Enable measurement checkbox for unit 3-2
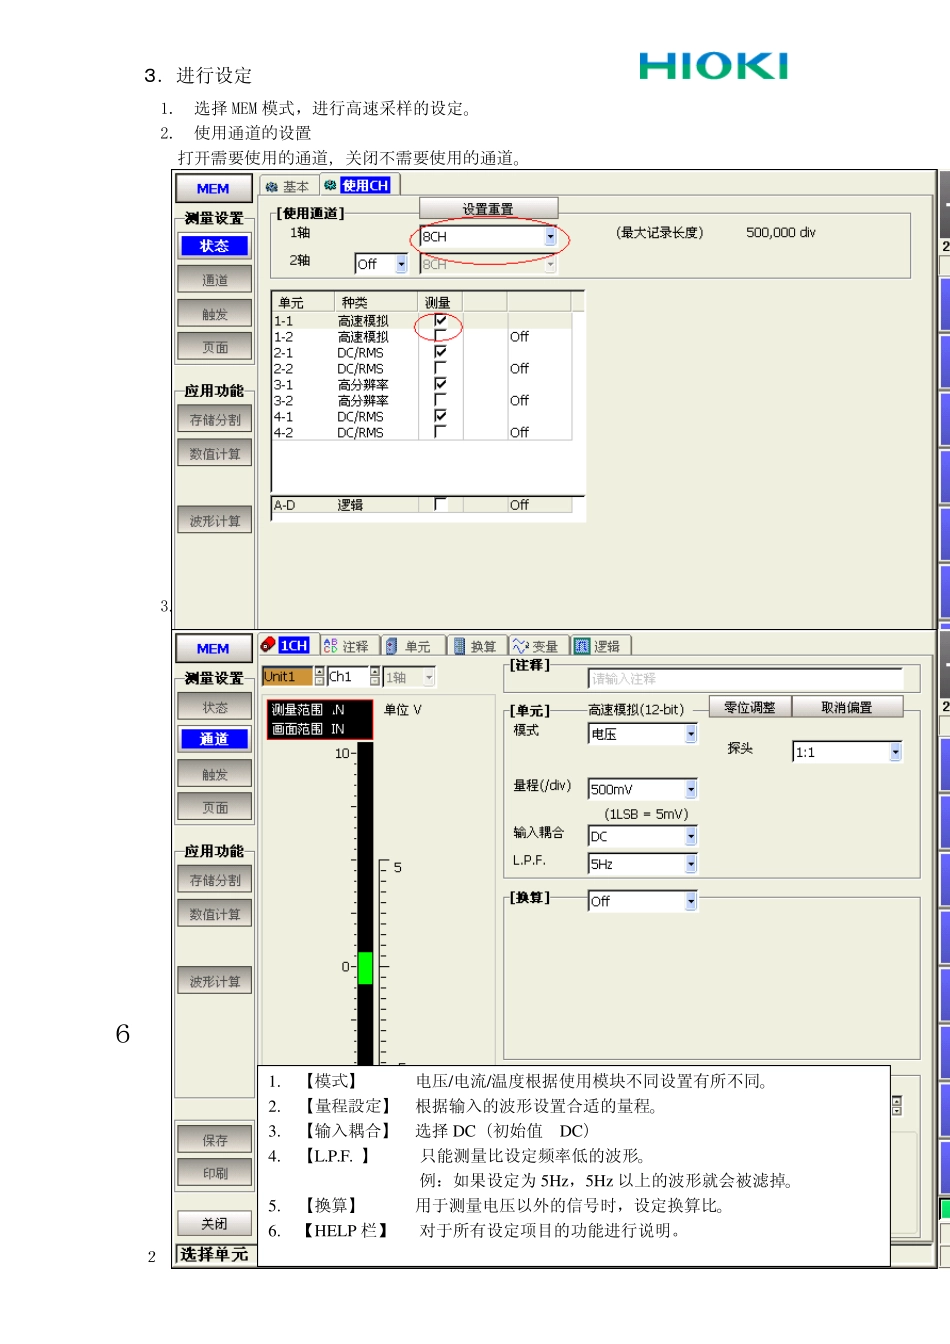 [440, 400]
